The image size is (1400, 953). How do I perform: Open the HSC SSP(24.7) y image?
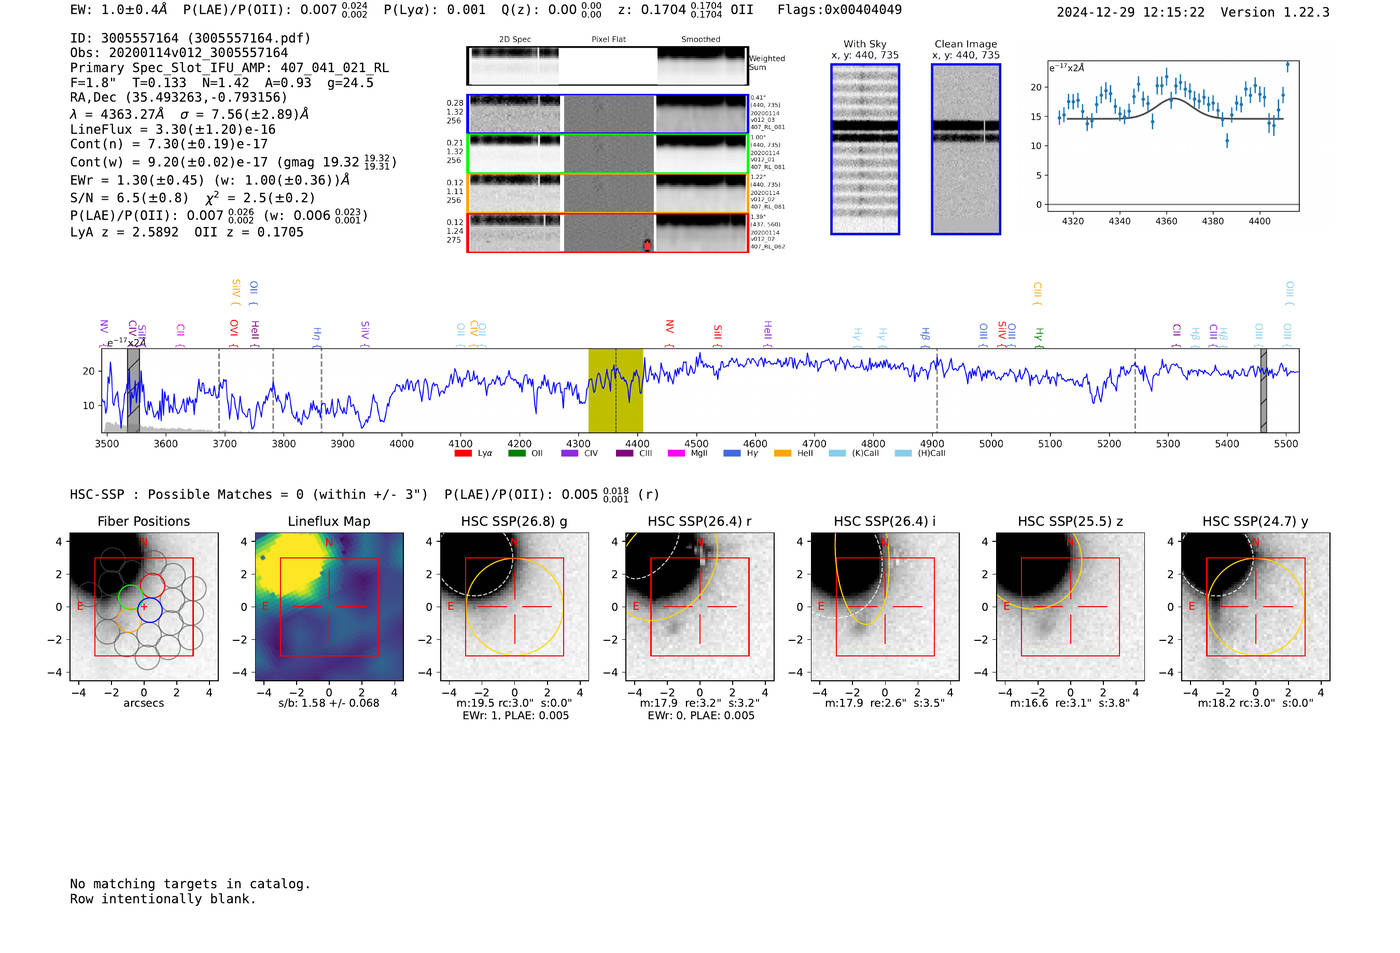pyautogui.click(x=1255, y=607)
